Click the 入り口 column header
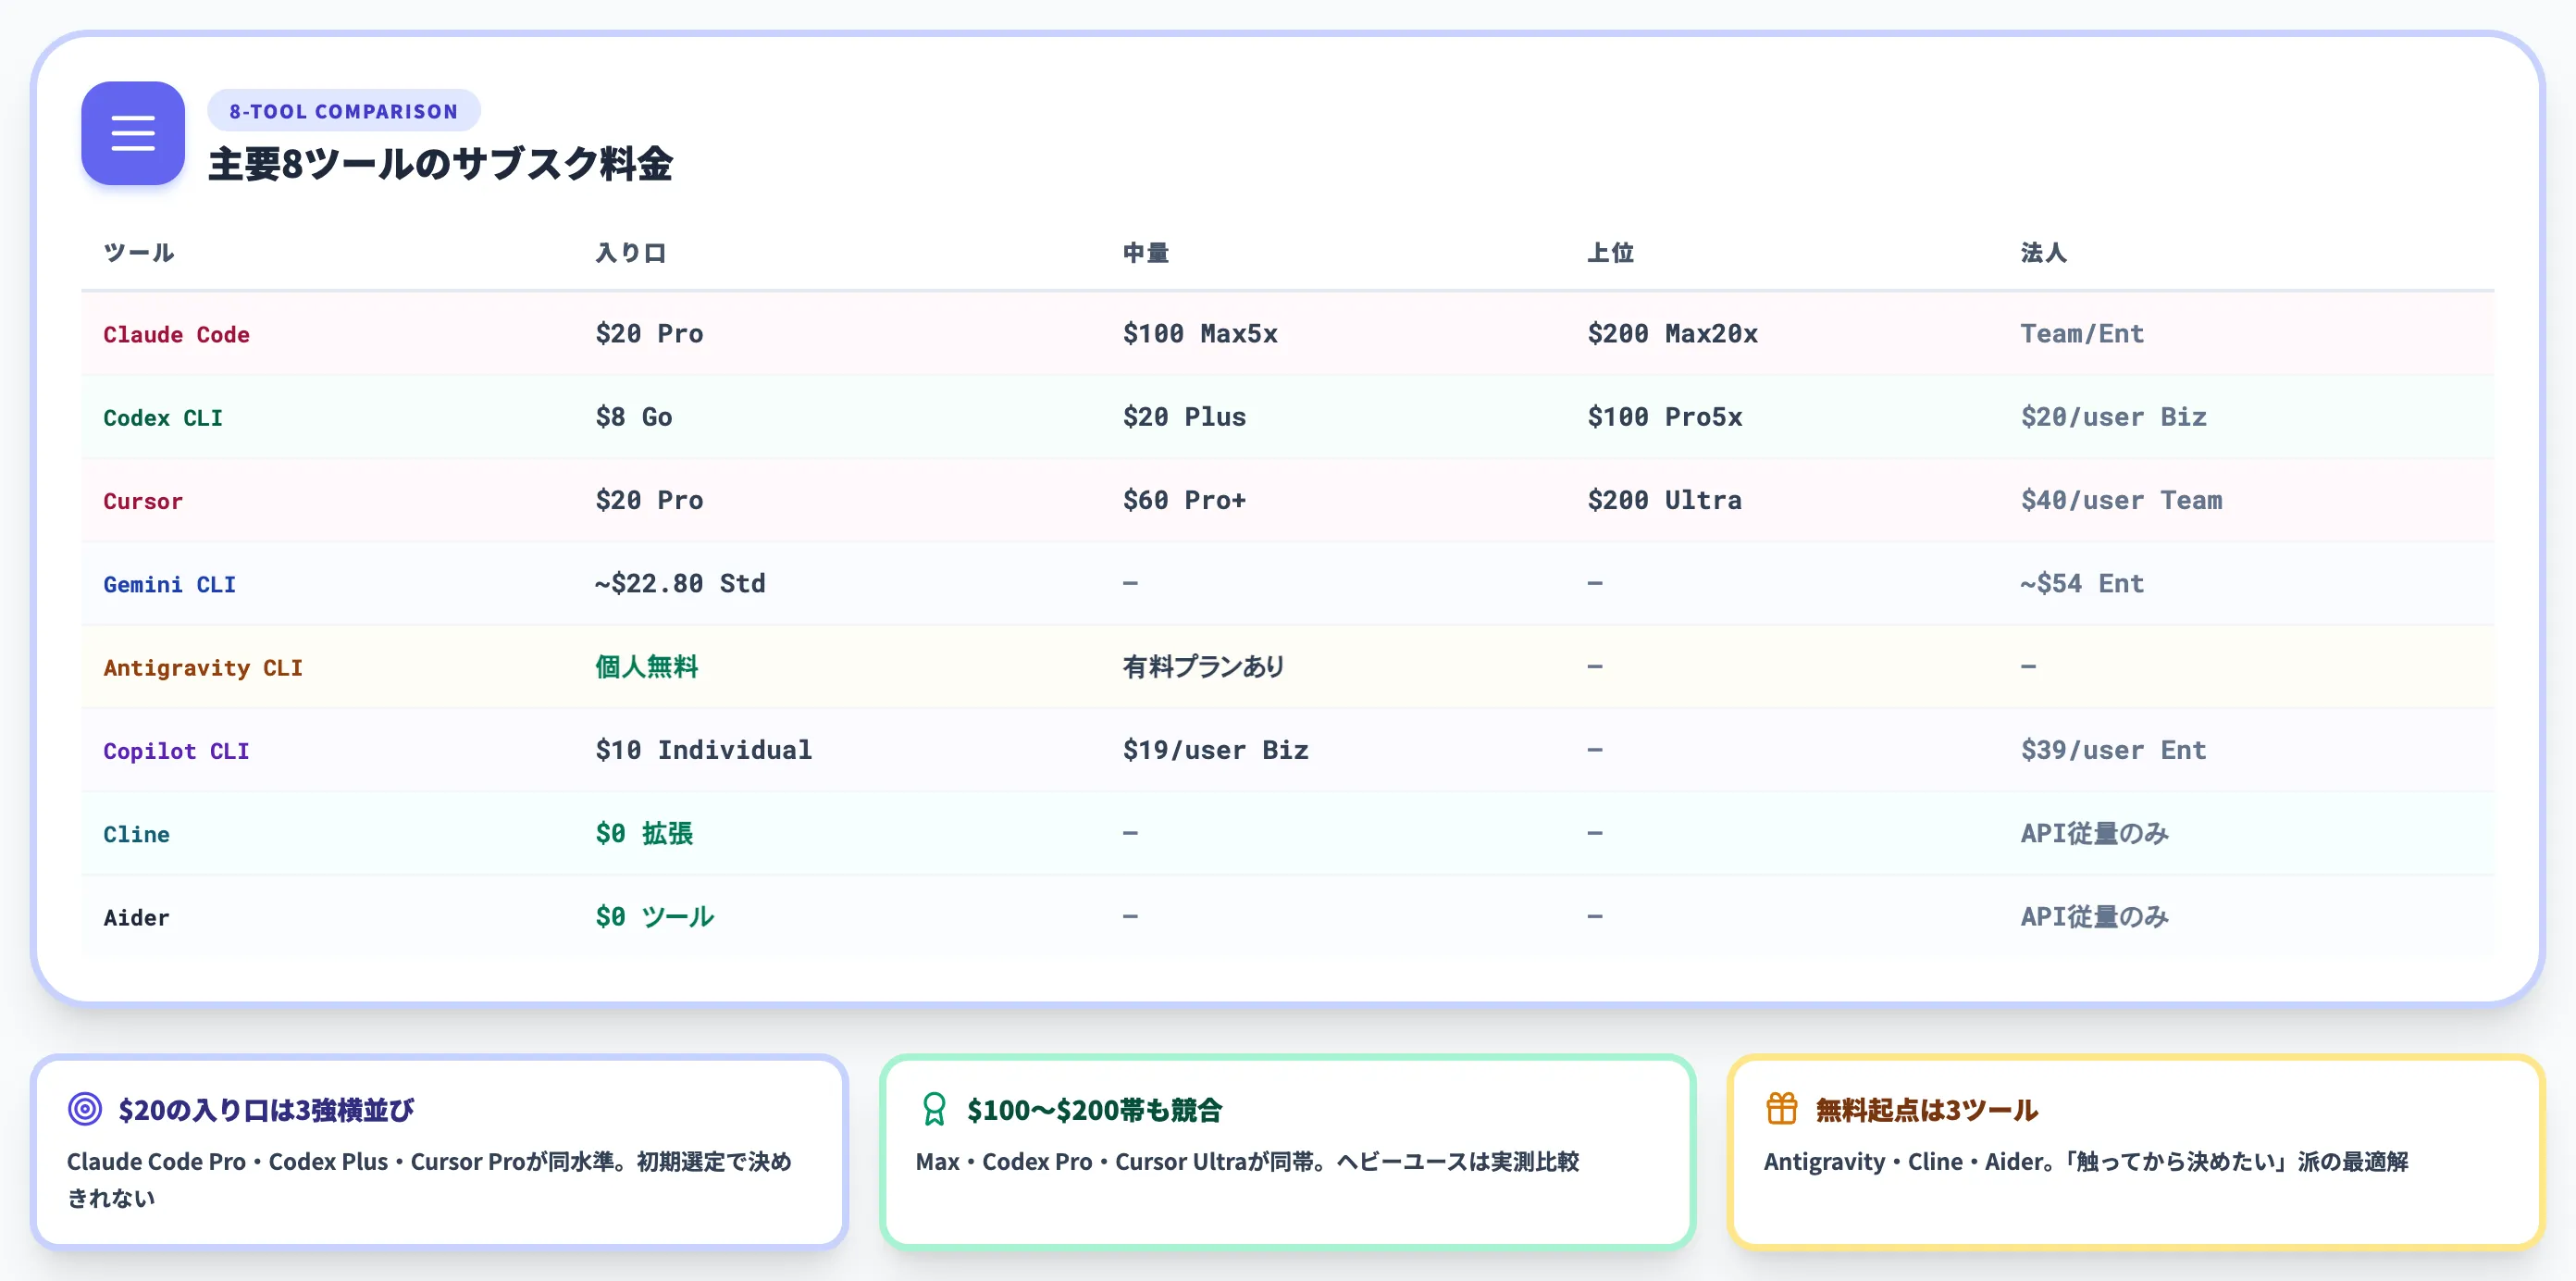Viewport: 2576px width, 1281px height. click(631, 253)
